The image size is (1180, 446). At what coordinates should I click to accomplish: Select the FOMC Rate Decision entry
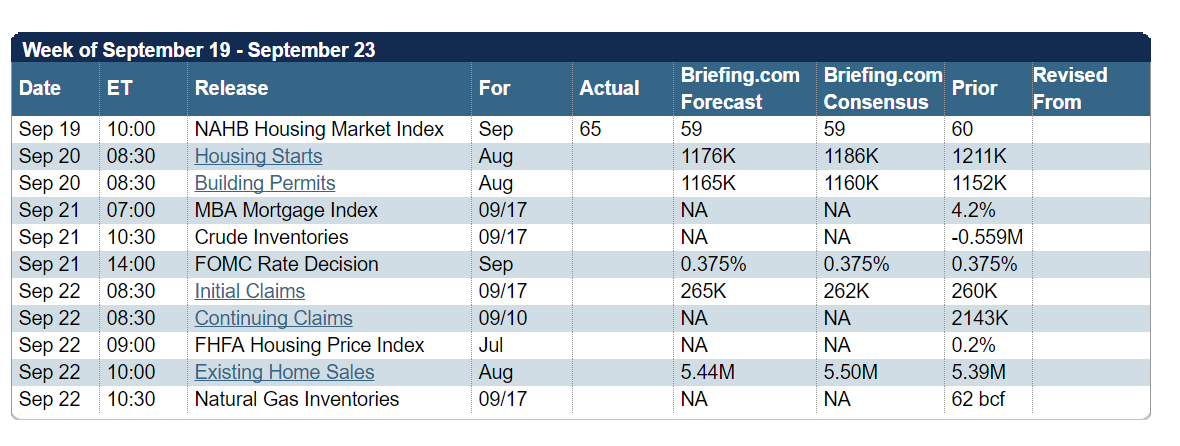[x=286, y=264]
